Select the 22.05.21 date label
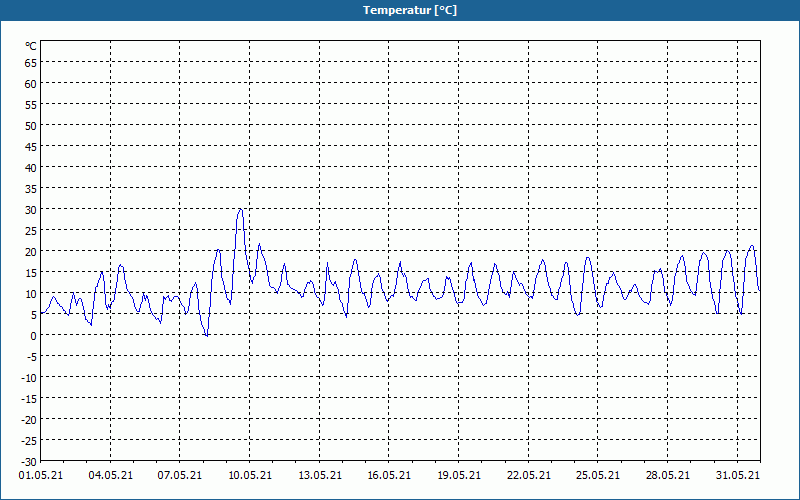The width and height of the screenshot is (800, 500). 529,476
